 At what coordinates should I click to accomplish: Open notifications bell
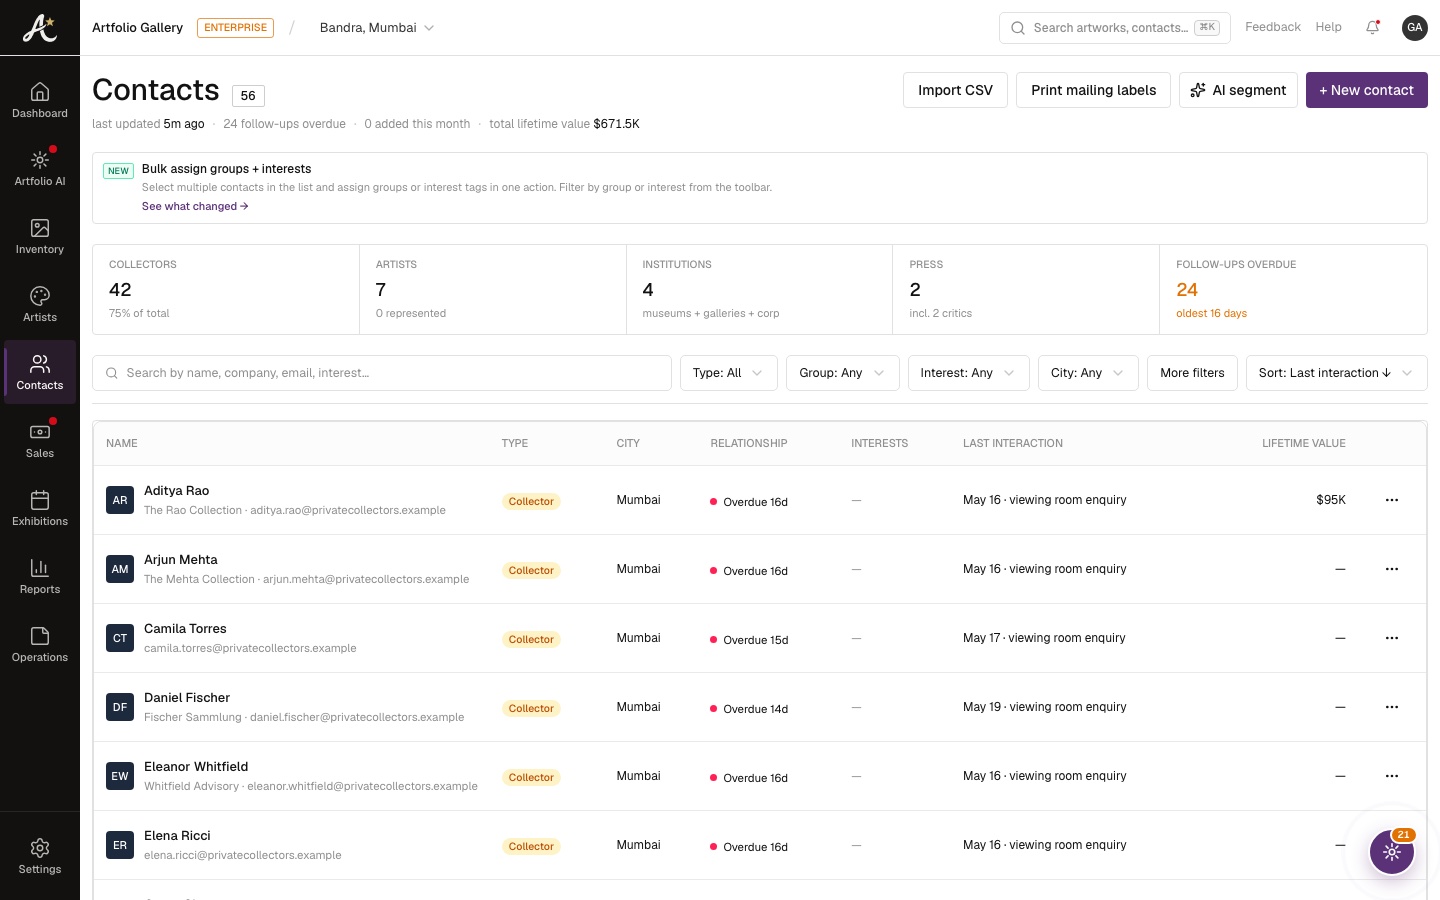click(1373, 28)
